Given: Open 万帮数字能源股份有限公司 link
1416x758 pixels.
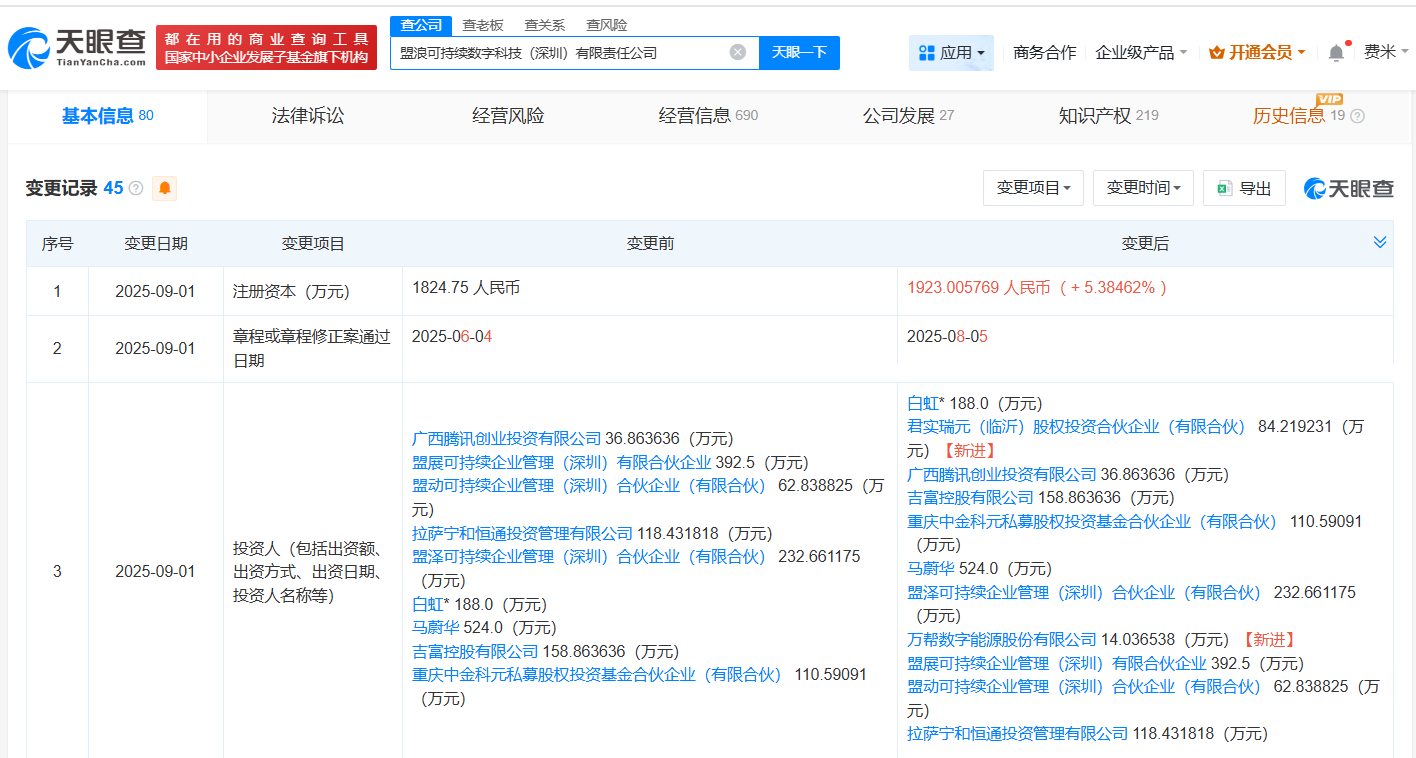Looking at the screenshot, I should pyautogui.click(x=1002, y=640).
